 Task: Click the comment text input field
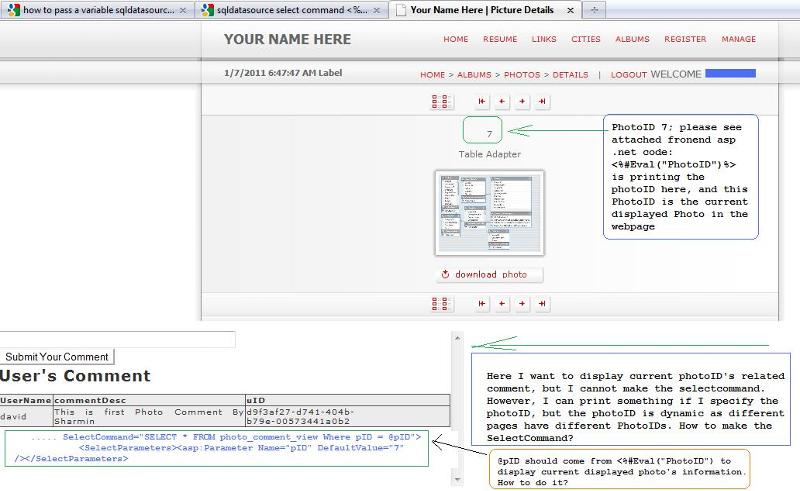[x=117, y=340]
